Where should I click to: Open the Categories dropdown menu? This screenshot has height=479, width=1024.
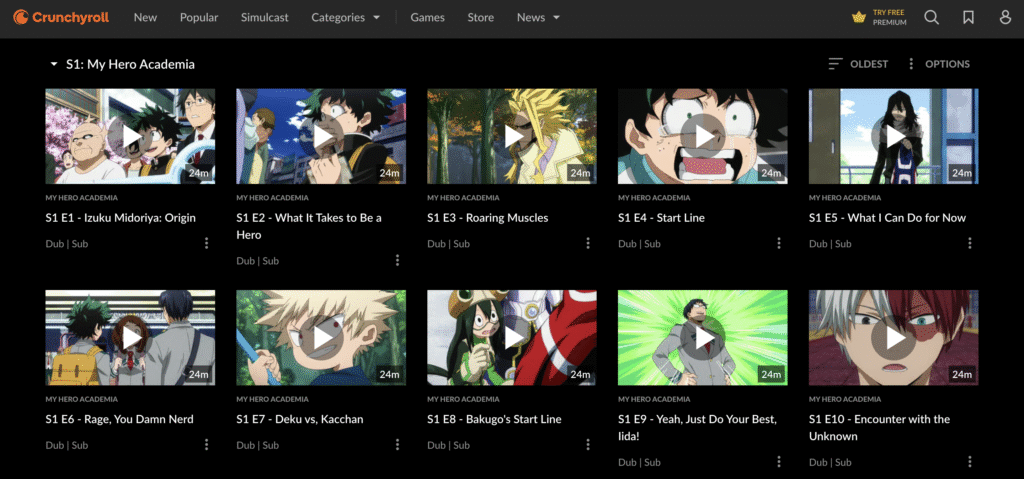point(345,18)
